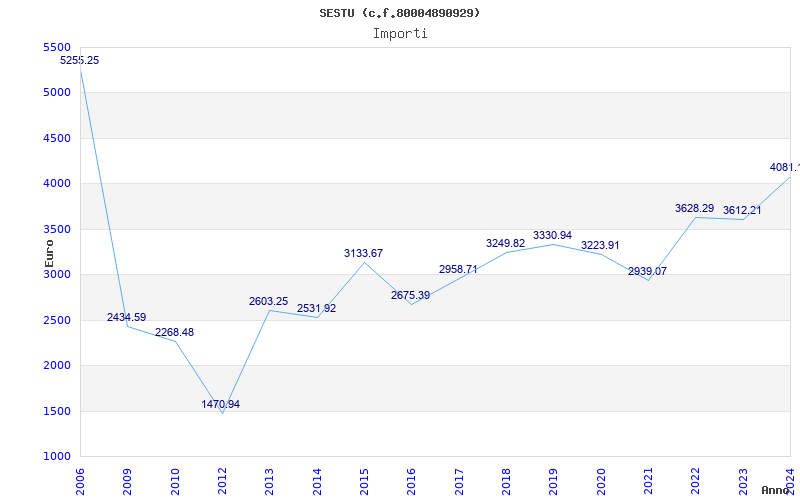Click the 3628.29 data label
The width and height of the screenshot is (800, 500).
(x=694, y=208)
